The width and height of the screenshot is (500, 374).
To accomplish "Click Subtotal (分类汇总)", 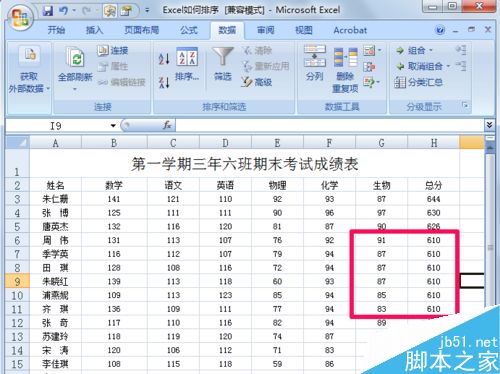I will pyautogui.click(x=419, y=82).
